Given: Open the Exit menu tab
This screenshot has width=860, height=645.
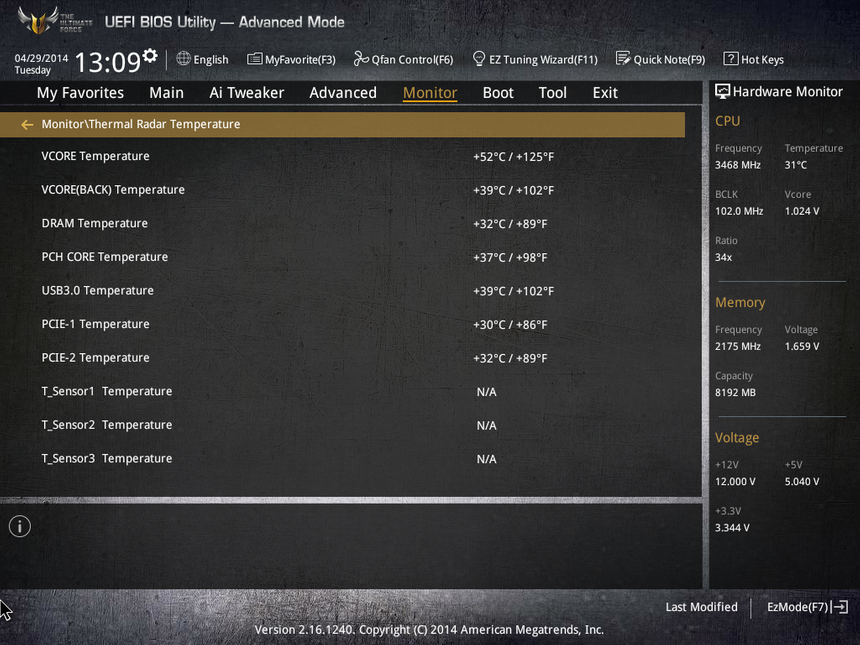Looking at the screenshot, I should (x=604, y=93).
